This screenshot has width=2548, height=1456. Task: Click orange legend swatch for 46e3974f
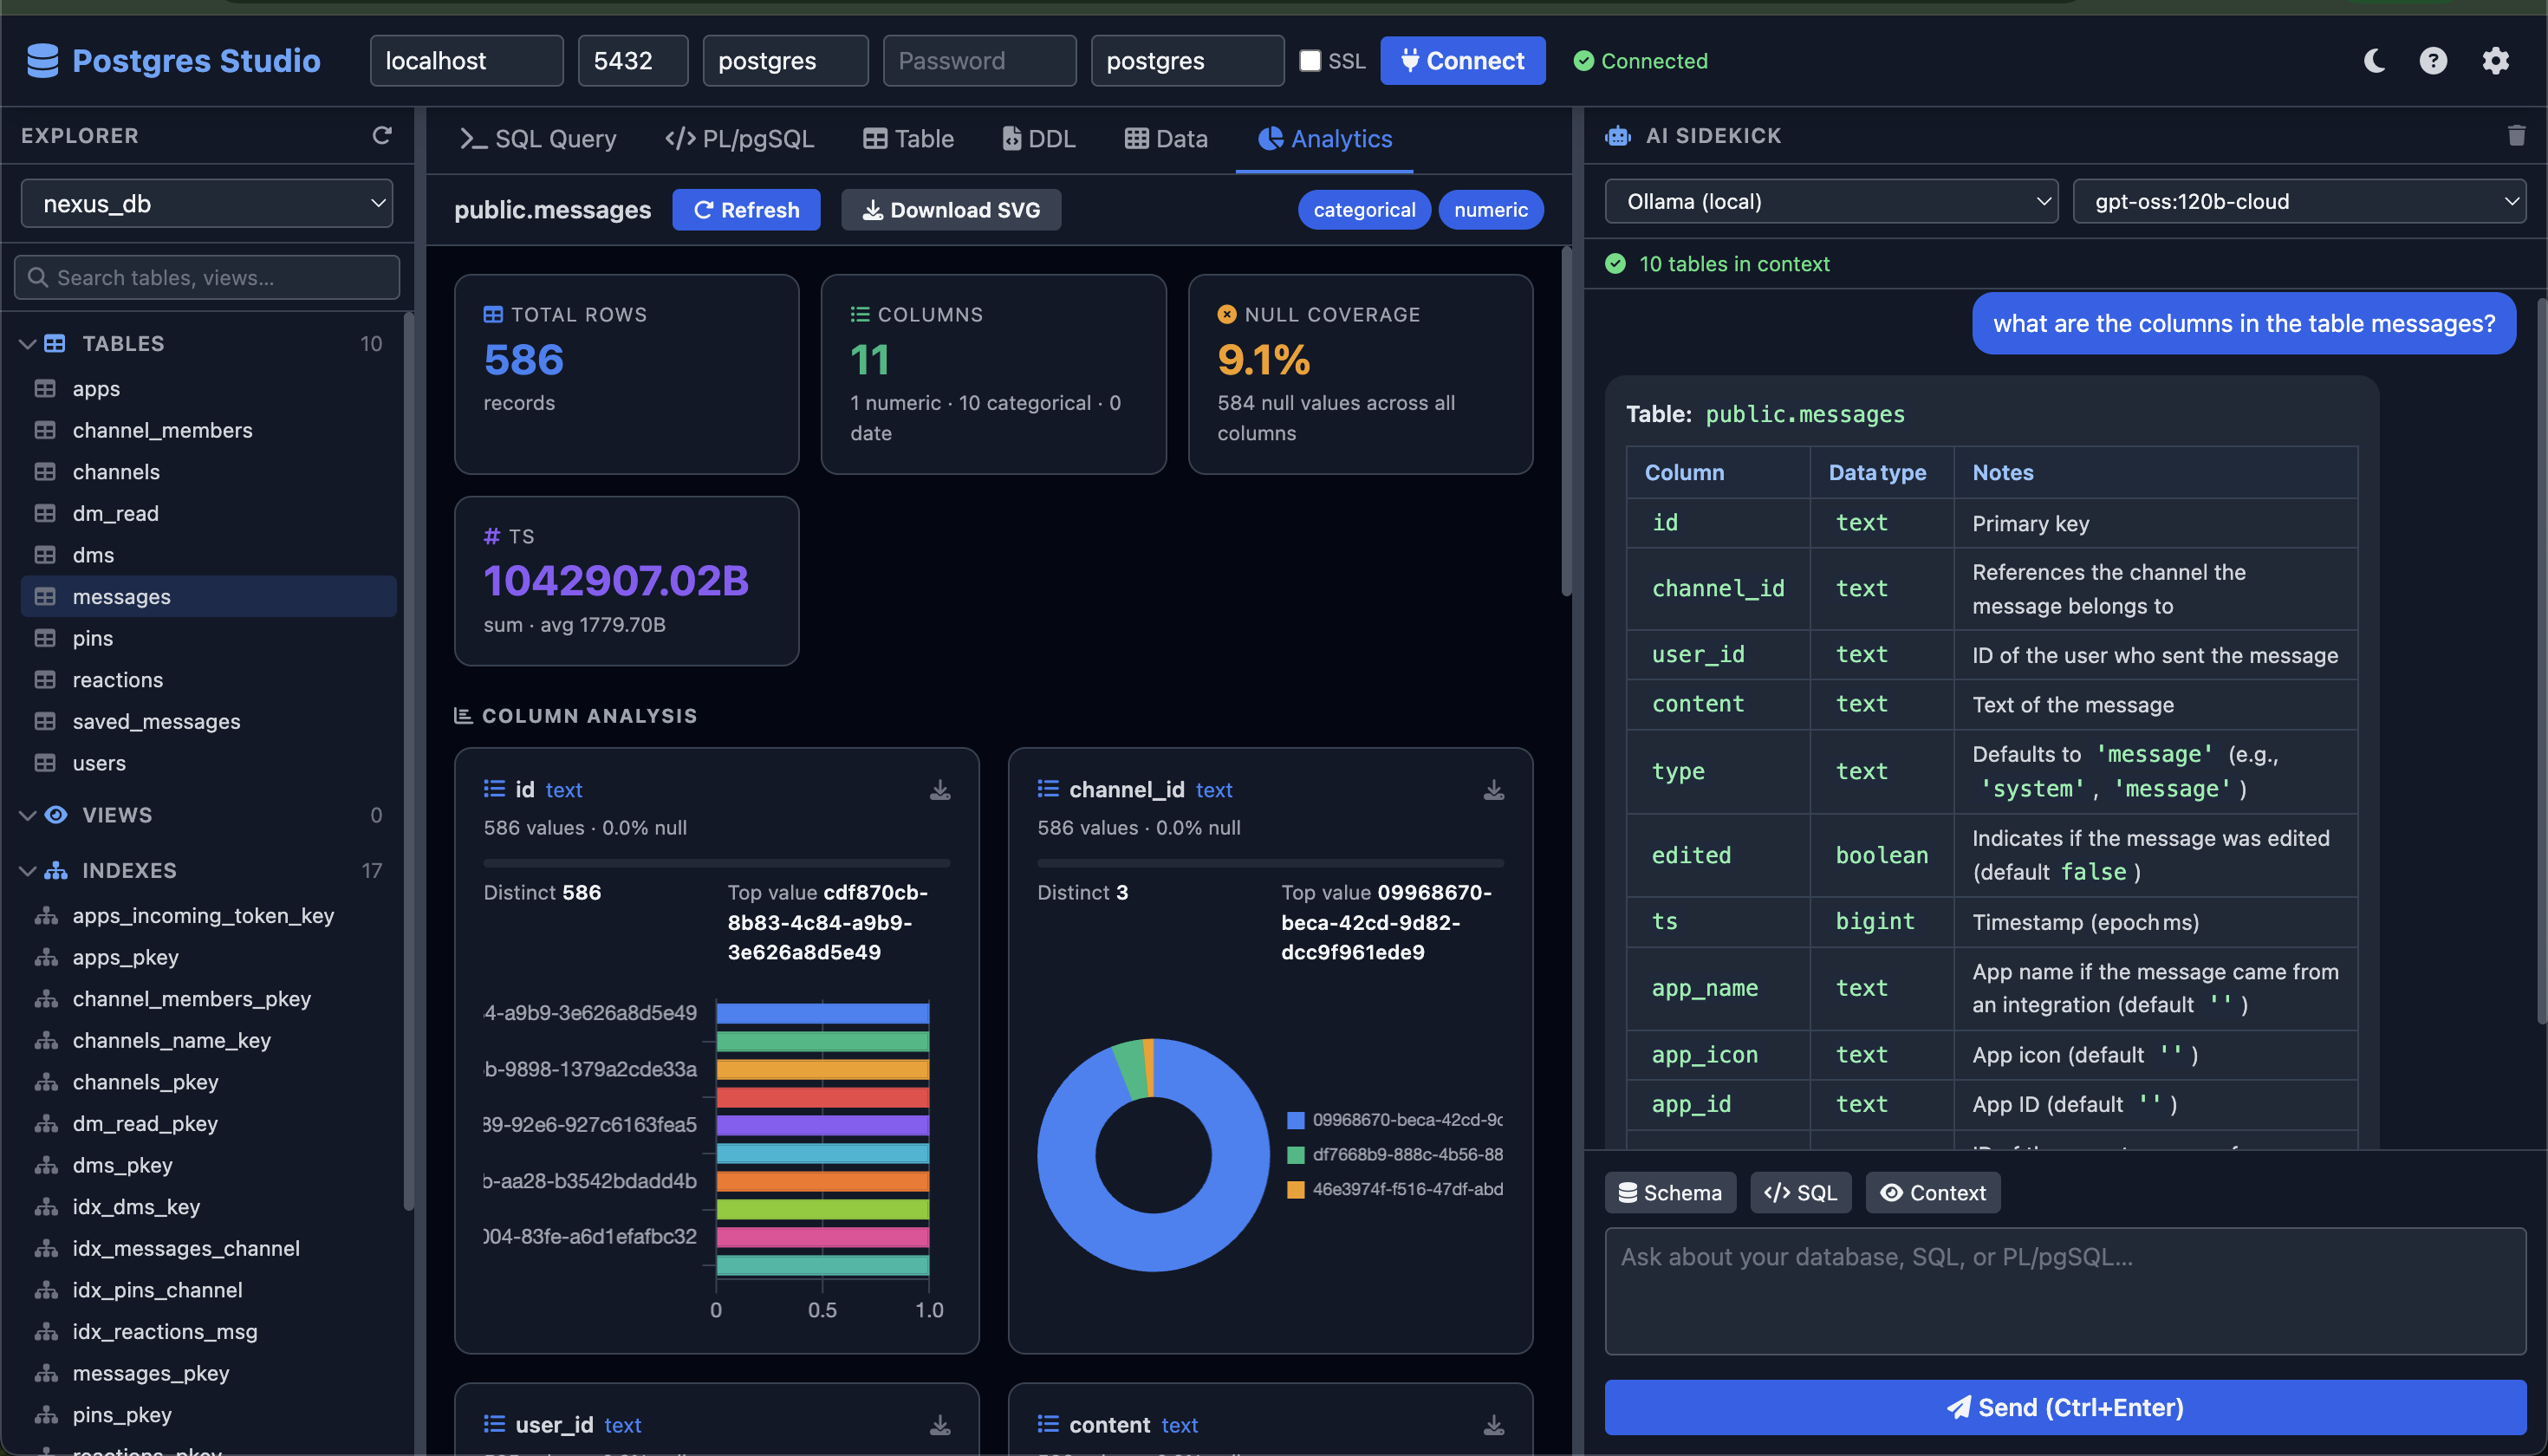tap(1295, 1189)
